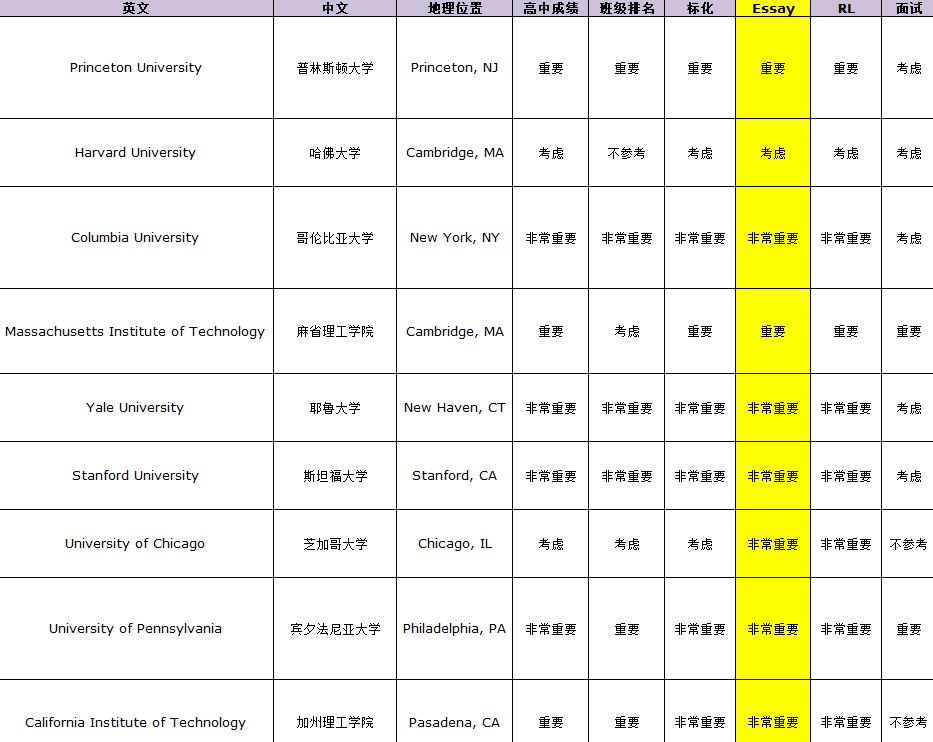
Task: Select the 麻省理工学院 cell
Action: click(335, 331)
